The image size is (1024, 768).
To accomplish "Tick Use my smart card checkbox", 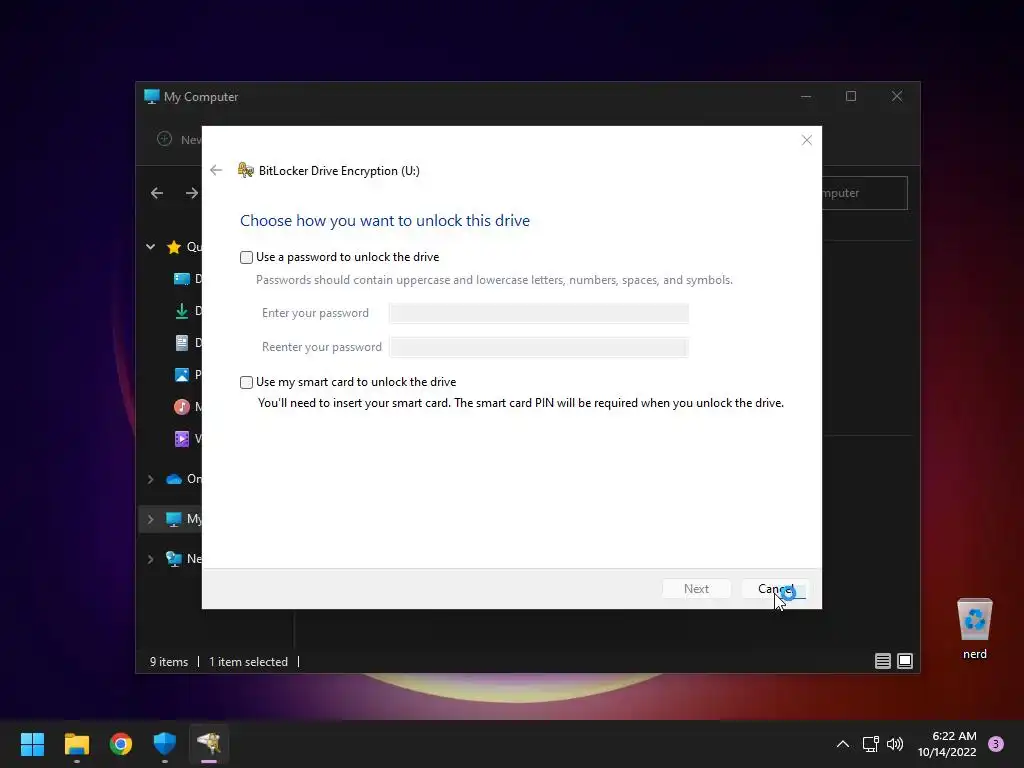I will (x=246, y=382).
